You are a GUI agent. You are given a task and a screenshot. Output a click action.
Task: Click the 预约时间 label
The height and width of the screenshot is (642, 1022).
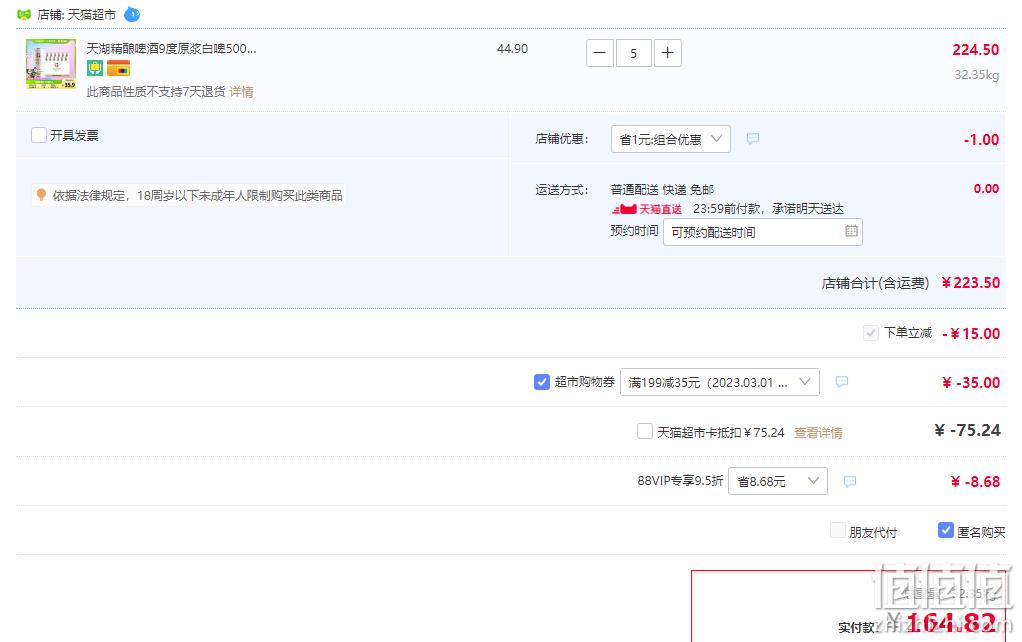tap(634, 231)
